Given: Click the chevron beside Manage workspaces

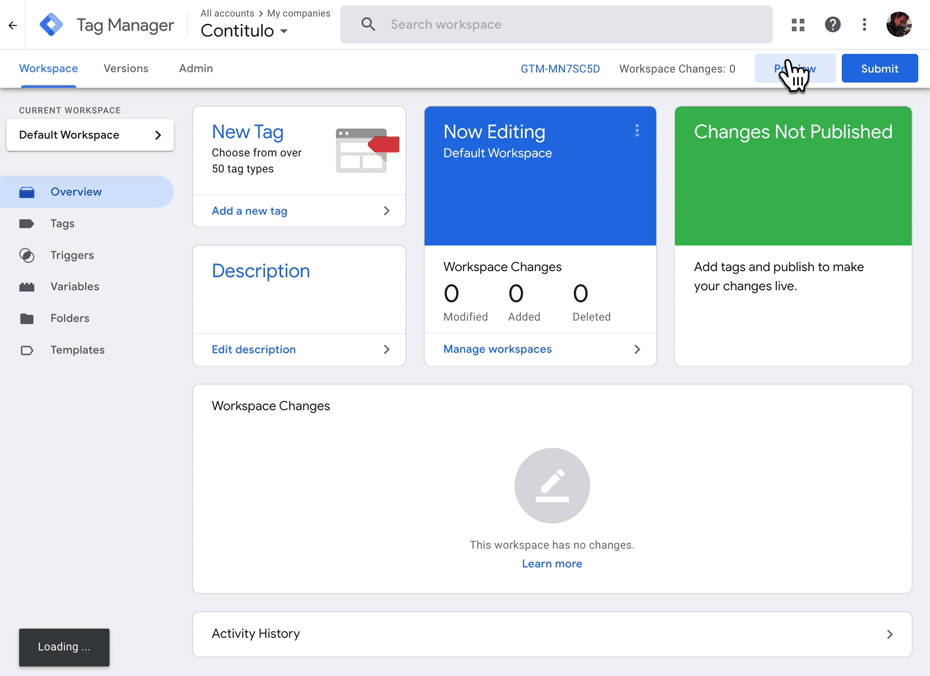Looking at the screenshot, I should [x=637, y=350].
